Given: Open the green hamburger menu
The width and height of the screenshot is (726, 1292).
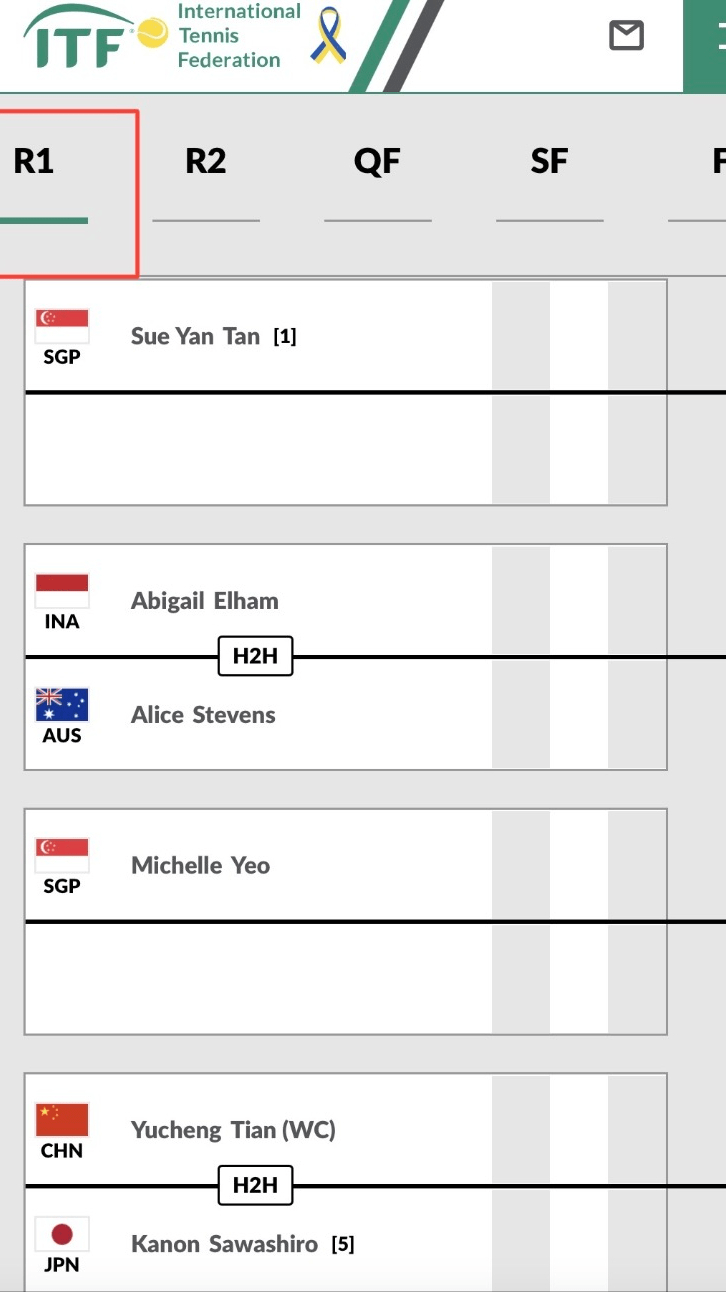Looking at the screenshot, I should tap(712, 40).
